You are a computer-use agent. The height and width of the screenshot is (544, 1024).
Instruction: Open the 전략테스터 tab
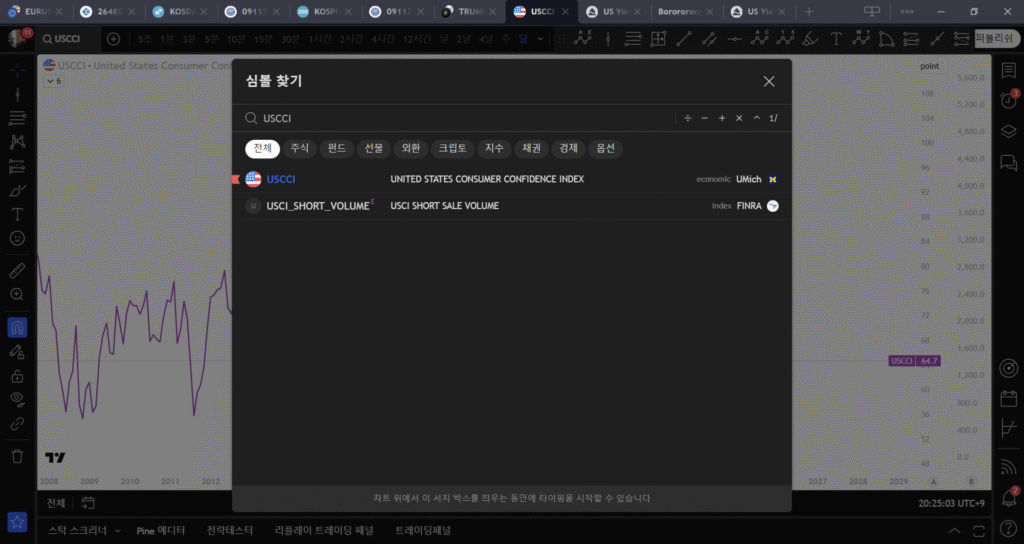tap(230, 530)
